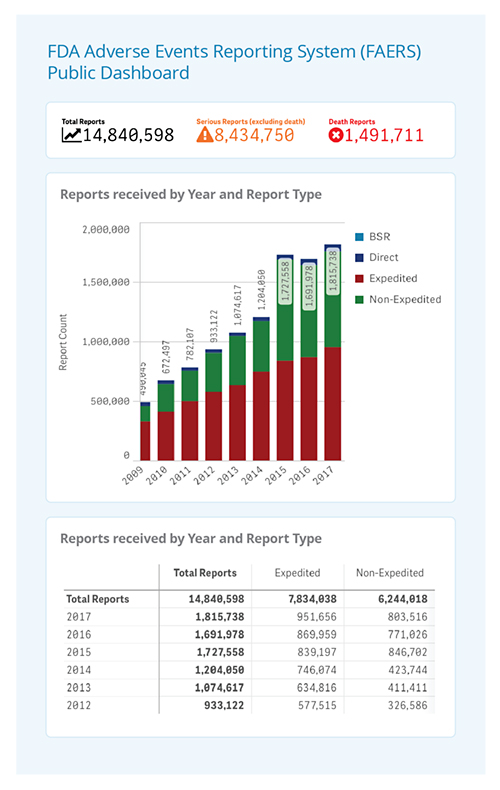Click the 7,834,038 expedited total cell

point(312,599)
